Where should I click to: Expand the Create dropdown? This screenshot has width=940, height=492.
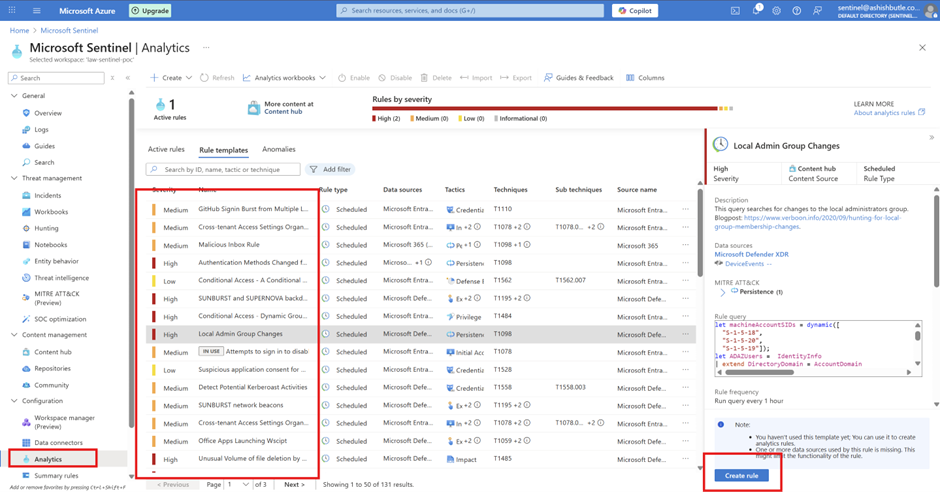(x=171, y=78)
